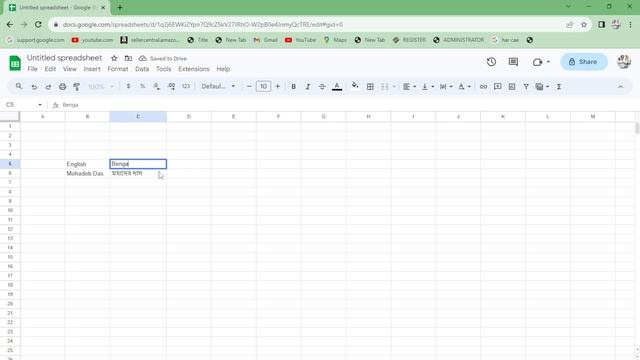
Task: Open the zoom level dropdown
Action: point(101,87)
